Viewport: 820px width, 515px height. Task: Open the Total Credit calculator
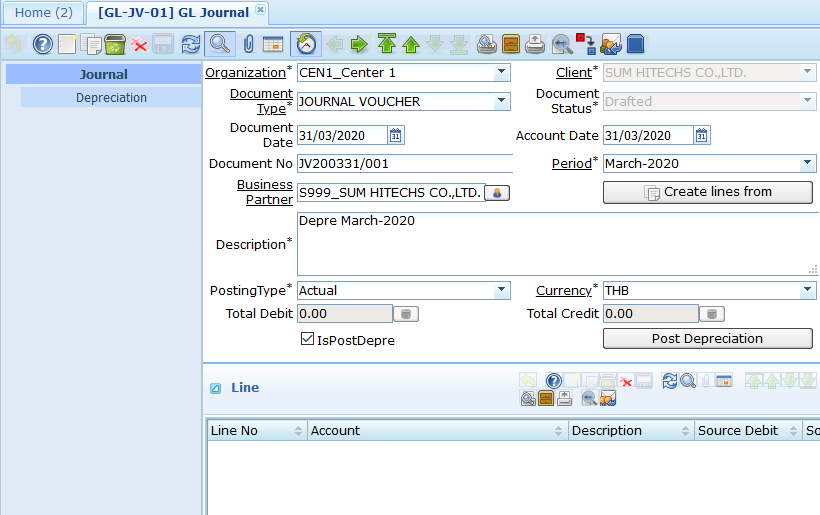pyautogui.click(x=712, y=314)
